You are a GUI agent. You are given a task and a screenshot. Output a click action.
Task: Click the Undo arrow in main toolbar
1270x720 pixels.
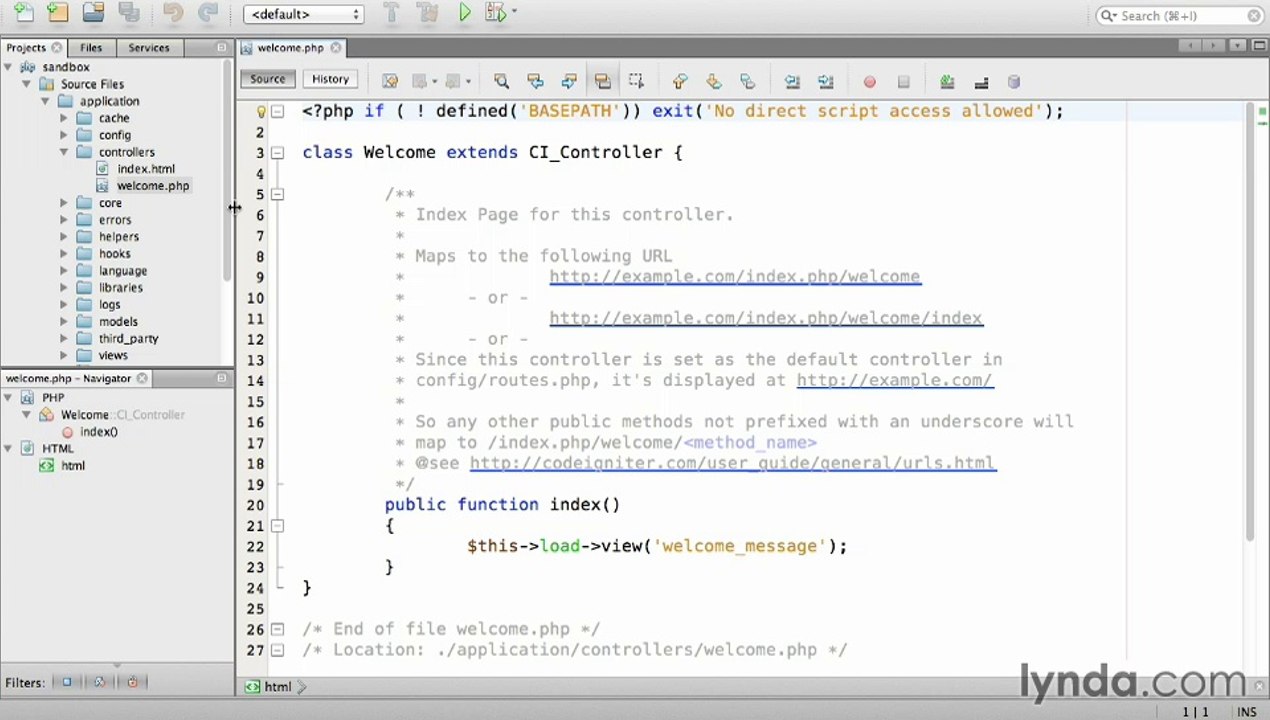pyautogui.click(x=173, y=13)
